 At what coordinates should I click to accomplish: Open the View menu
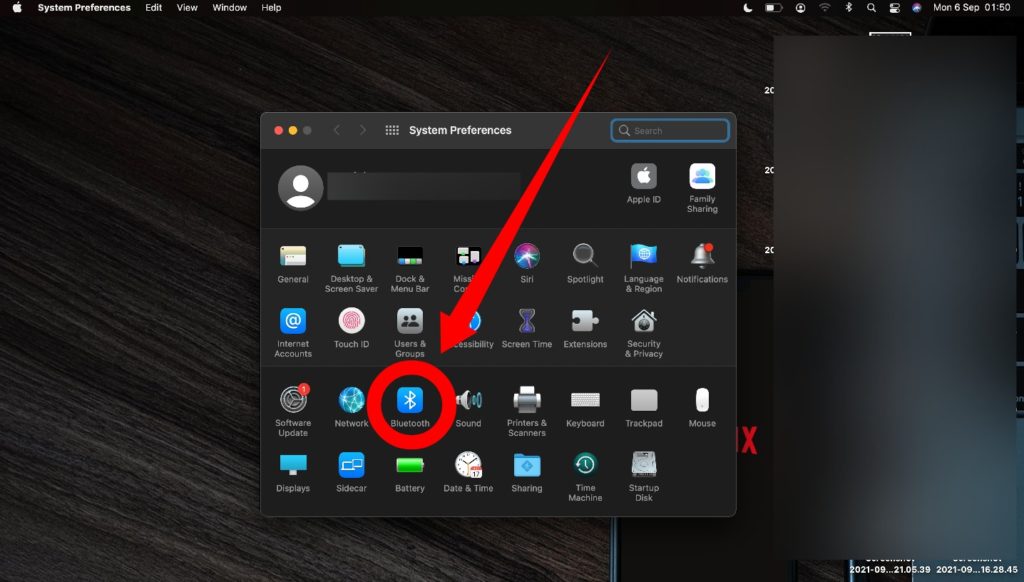pos(187,8)
